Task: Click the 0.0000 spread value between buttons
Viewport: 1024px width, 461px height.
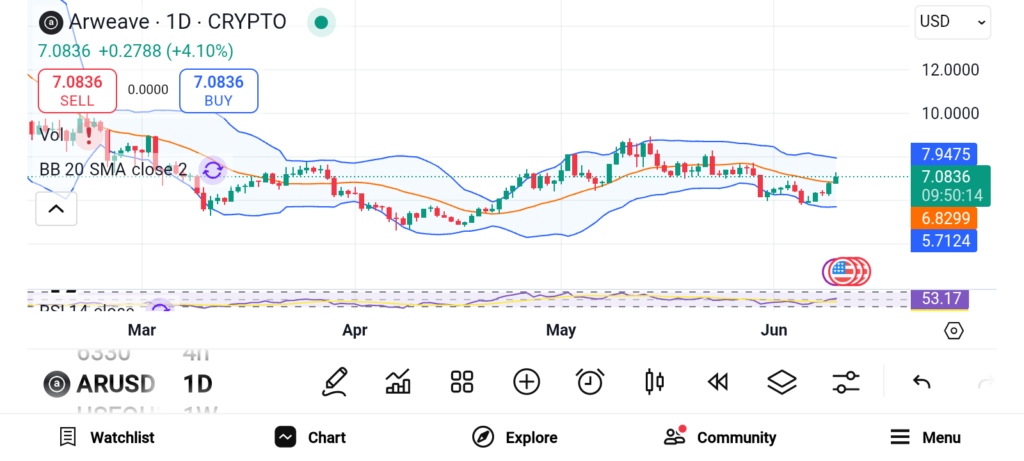Action: (x=148, y=90)
